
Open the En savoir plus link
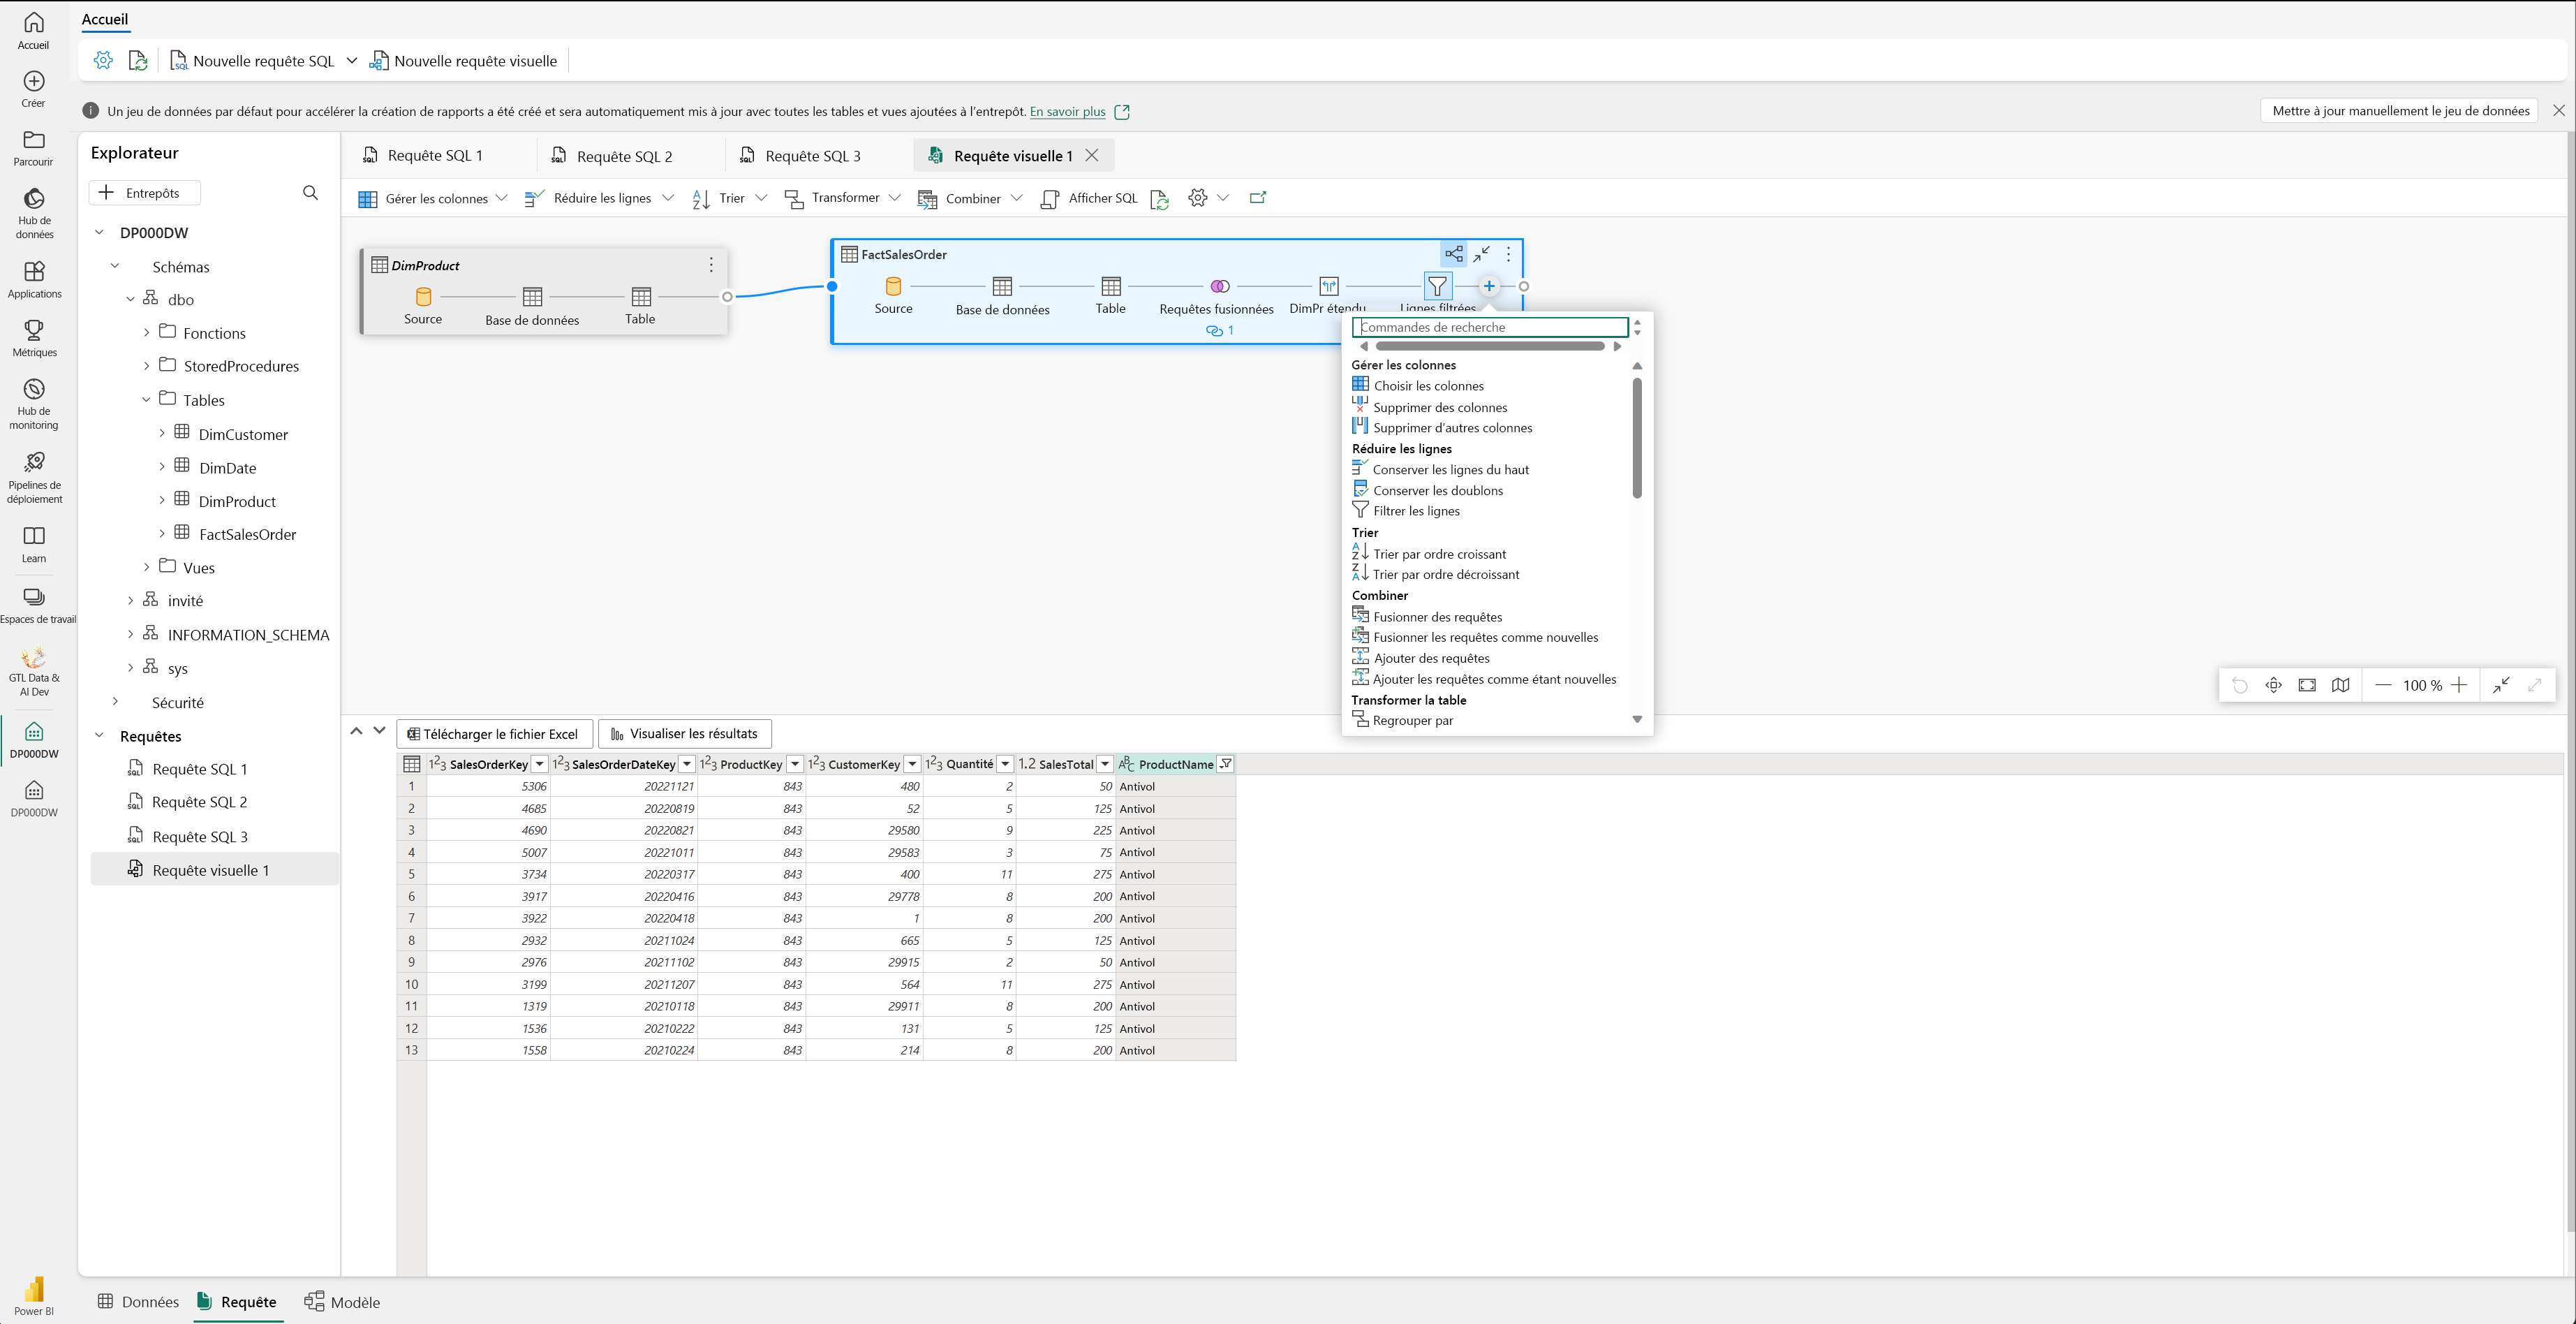click(x=1067, y=111)
